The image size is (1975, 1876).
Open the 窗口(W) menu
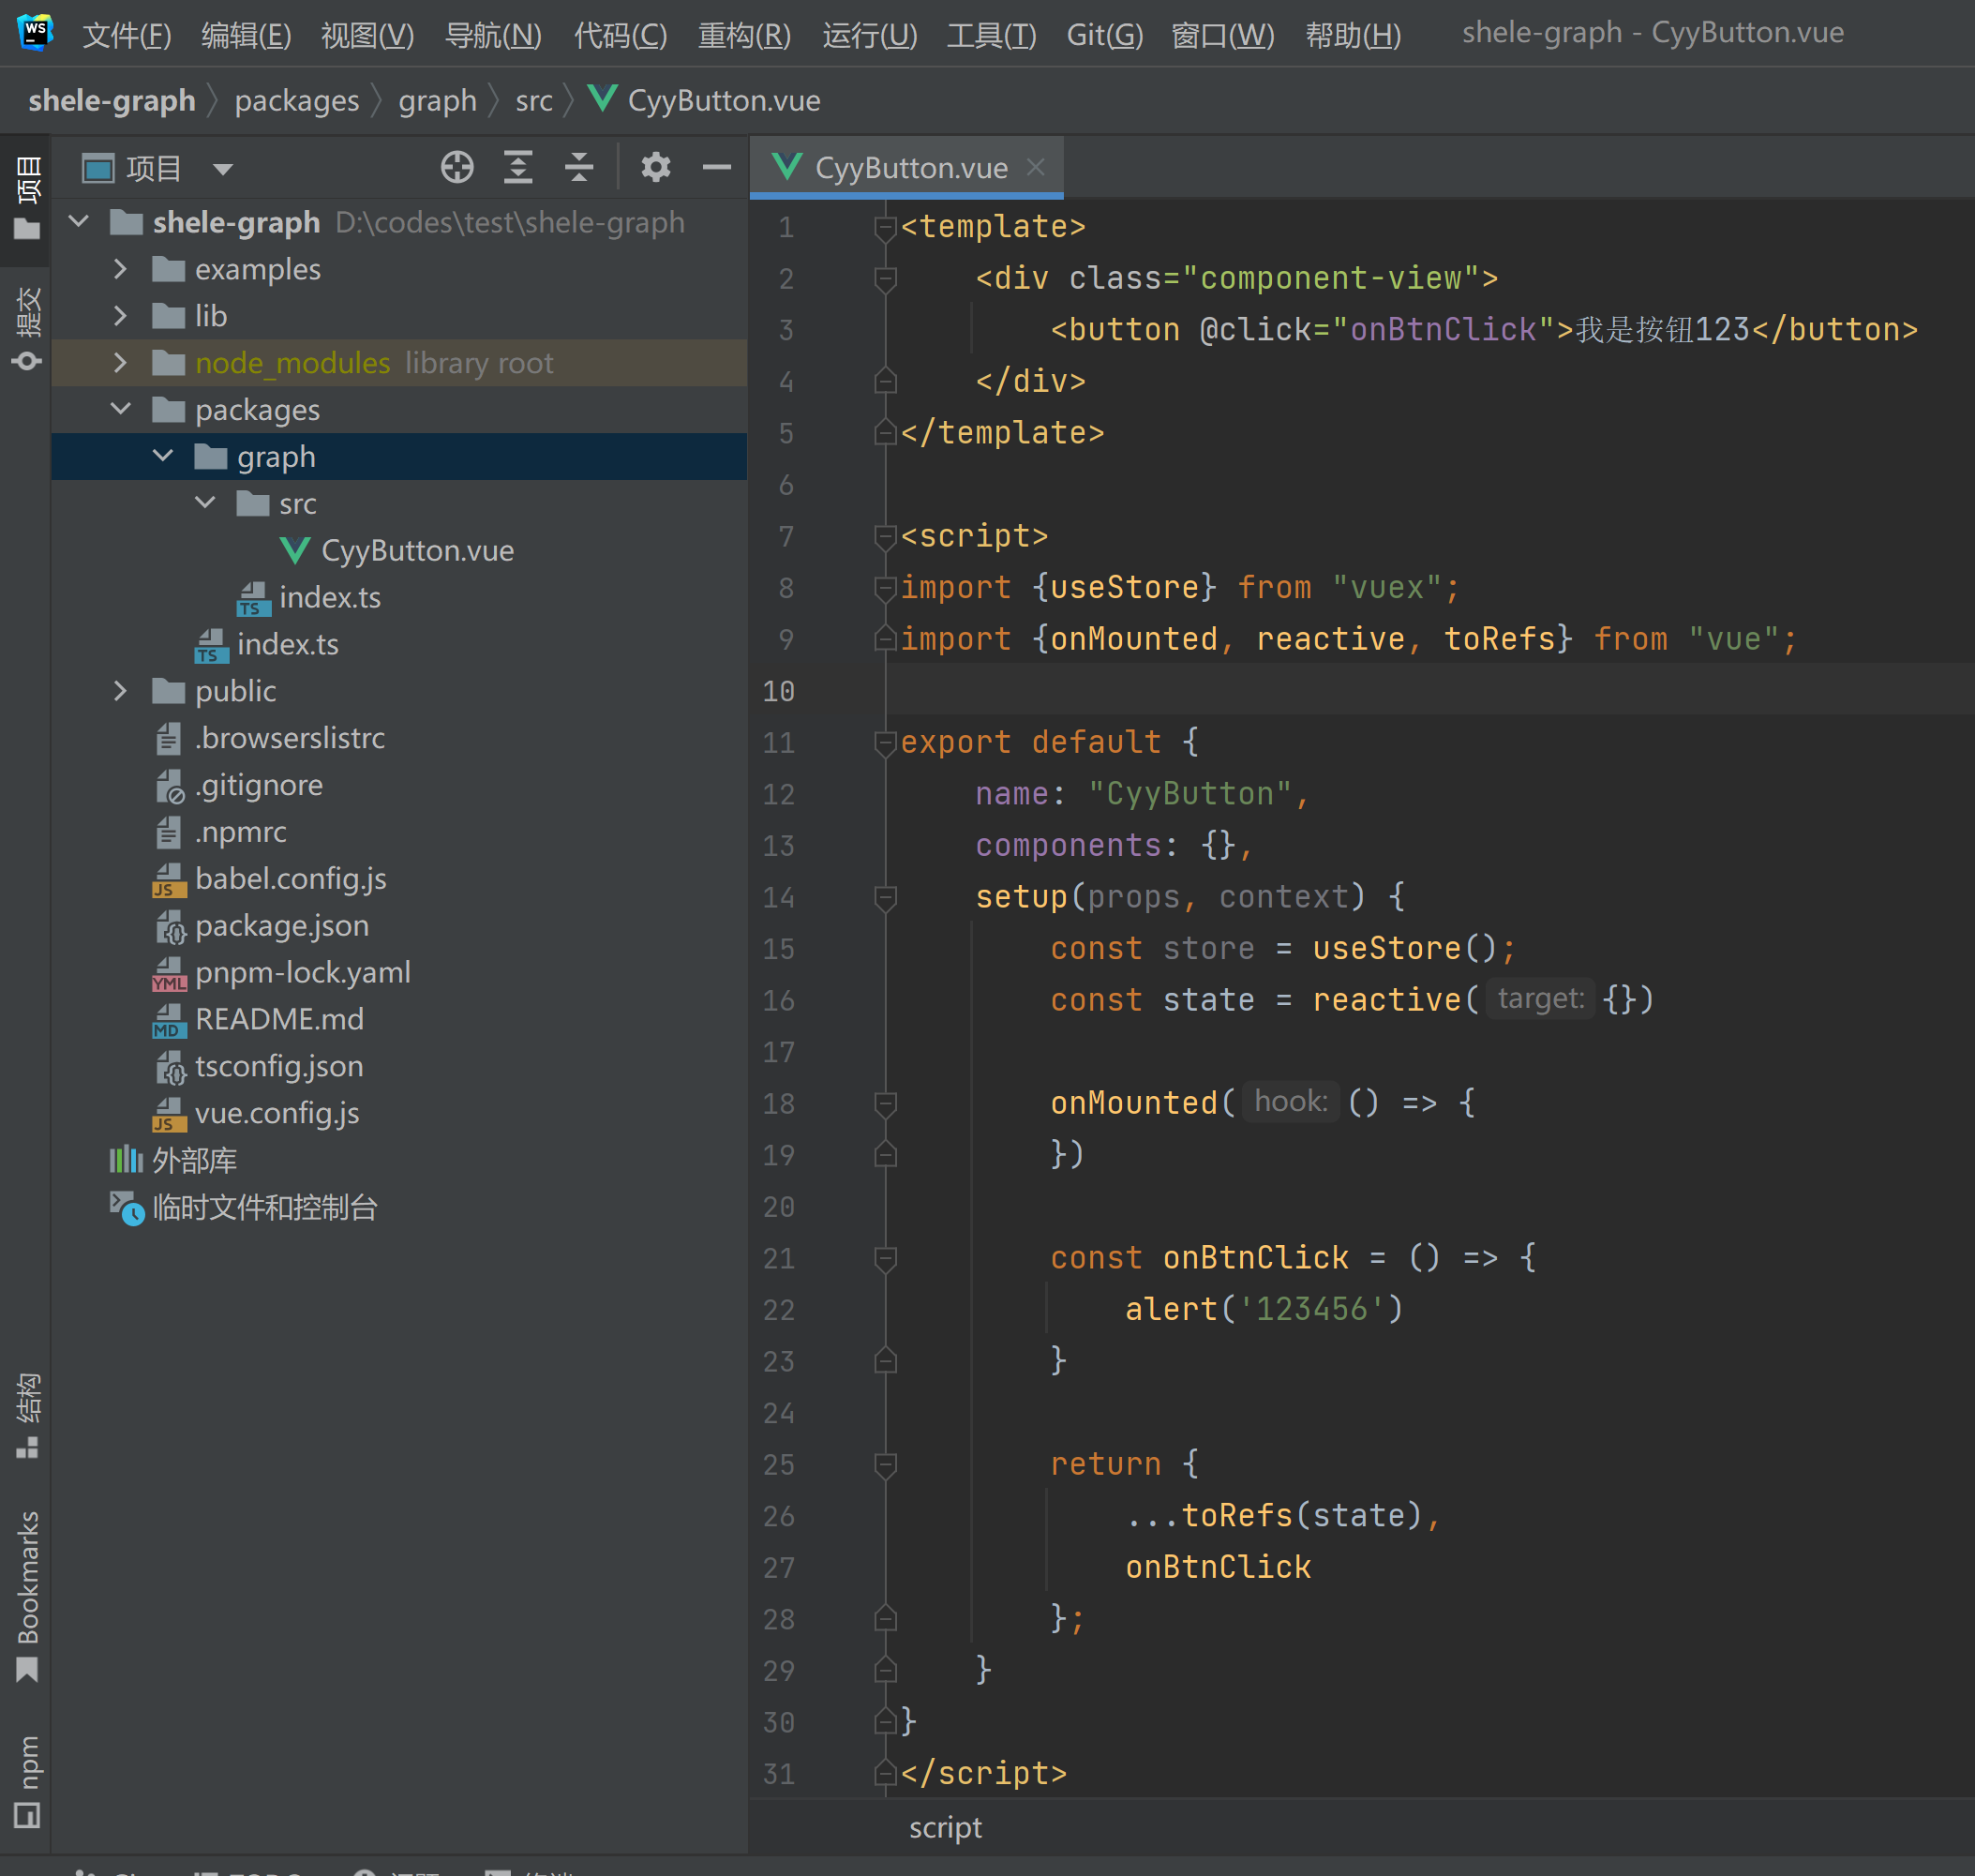[1222, 35]
